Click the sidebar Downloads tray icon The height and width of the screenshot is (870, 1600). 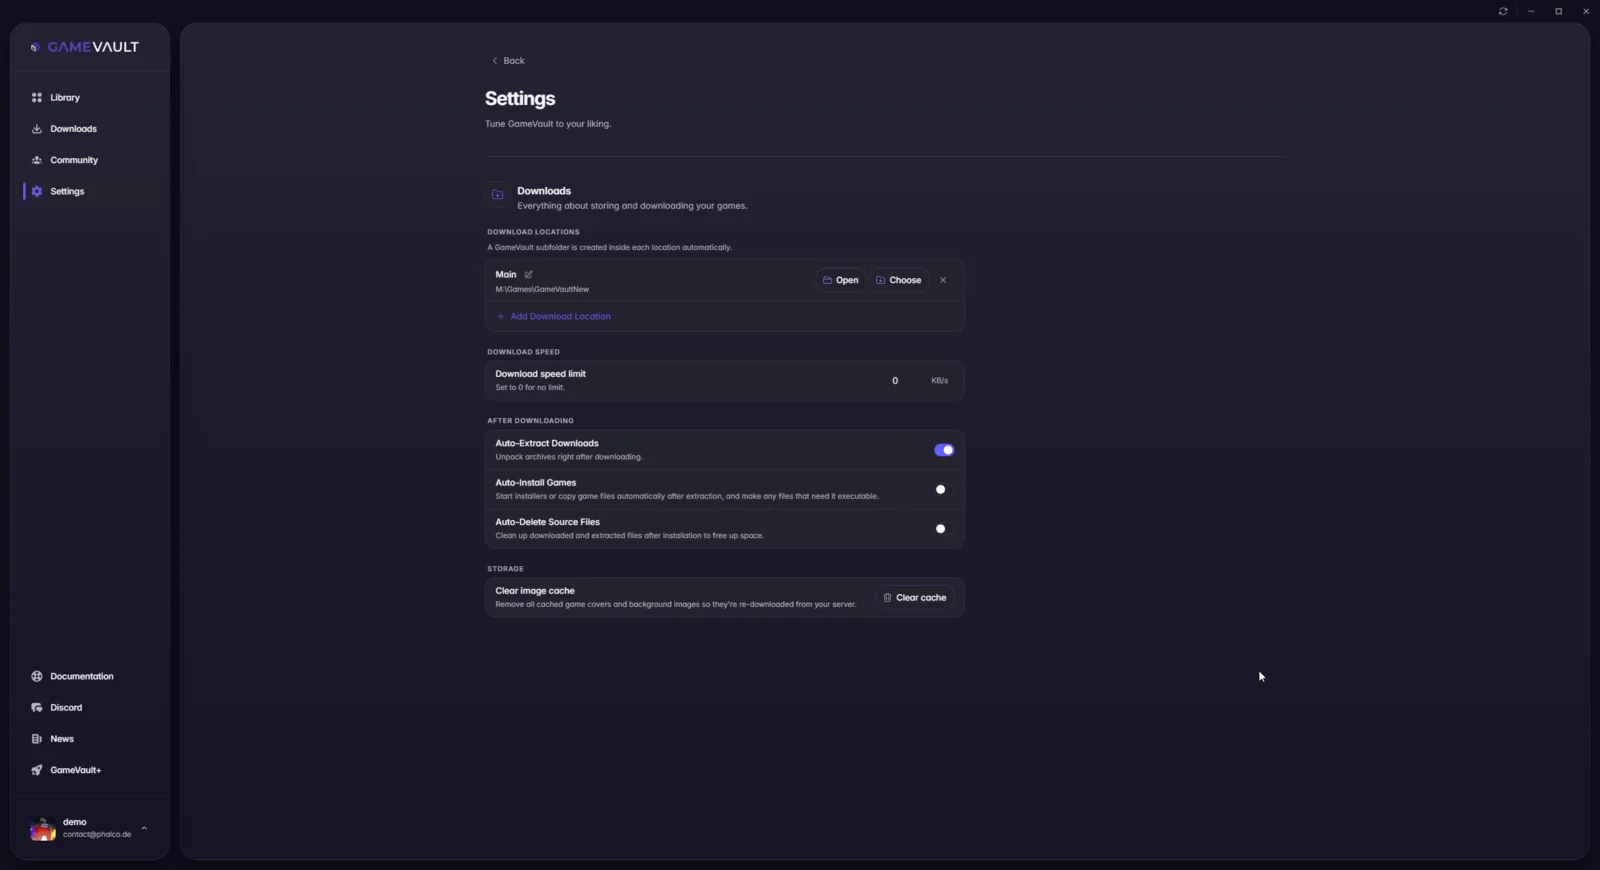(x=37, y=129)
